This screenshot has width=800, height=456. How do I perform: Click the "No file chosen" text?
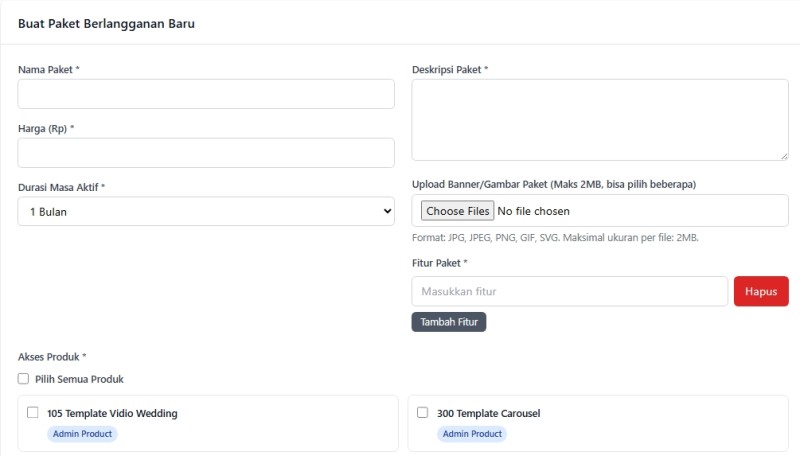click(x=534, y=211)
